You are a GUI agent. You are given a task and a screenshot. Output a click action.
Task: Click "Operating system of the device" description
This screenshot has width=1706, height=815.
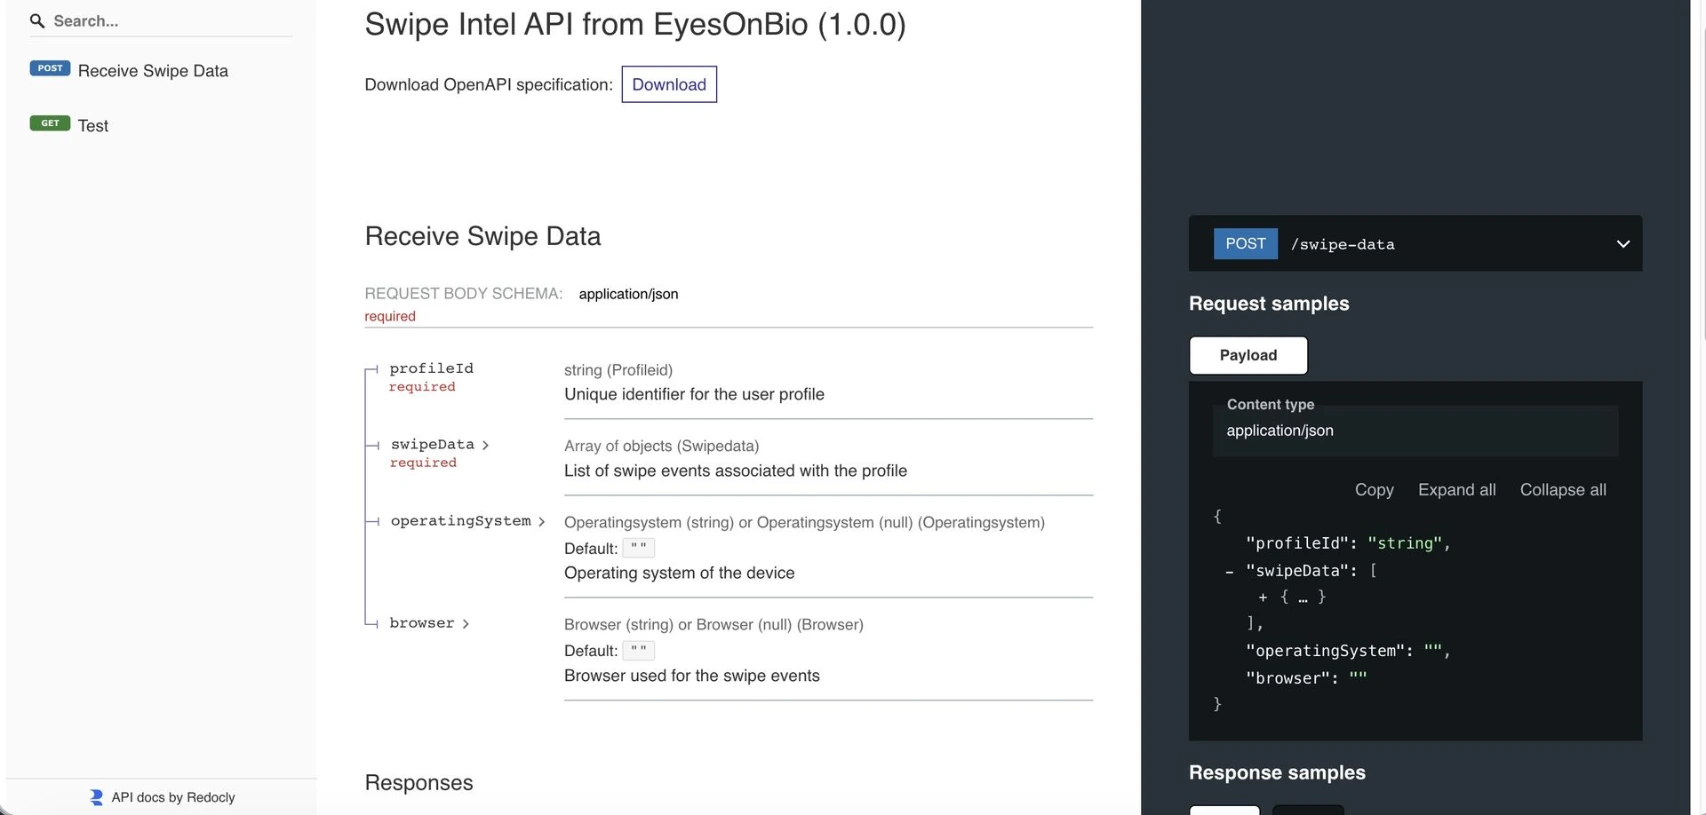coord(679,573)
